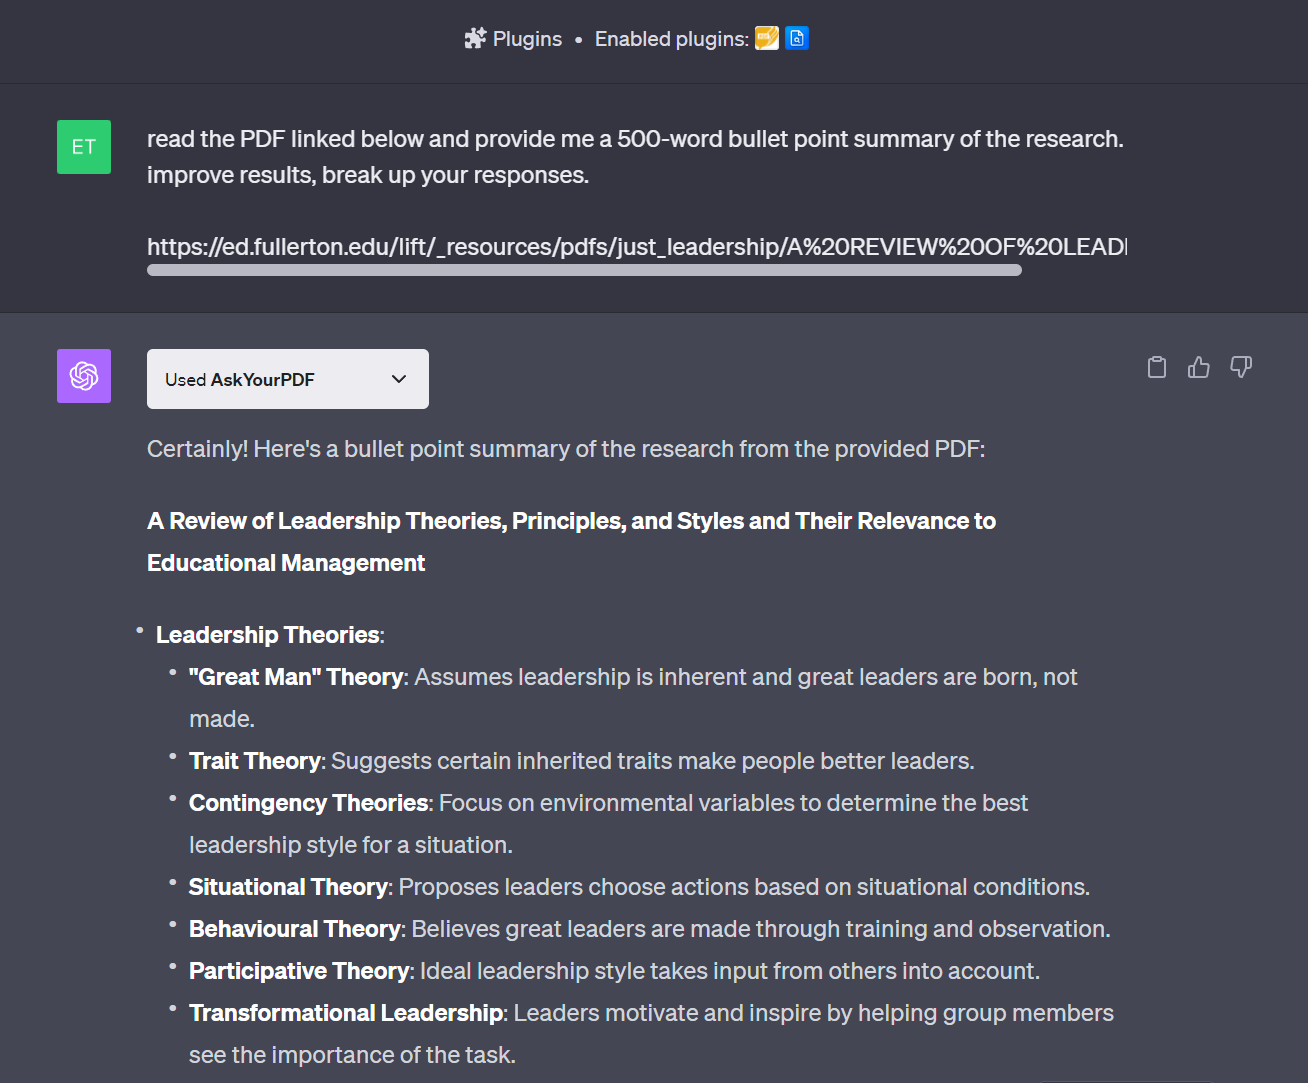The width and height of the screenshot is (1308, 1083).
Task: Open the ed.fullerton.edu PDF link
Action: click(637, 247)
